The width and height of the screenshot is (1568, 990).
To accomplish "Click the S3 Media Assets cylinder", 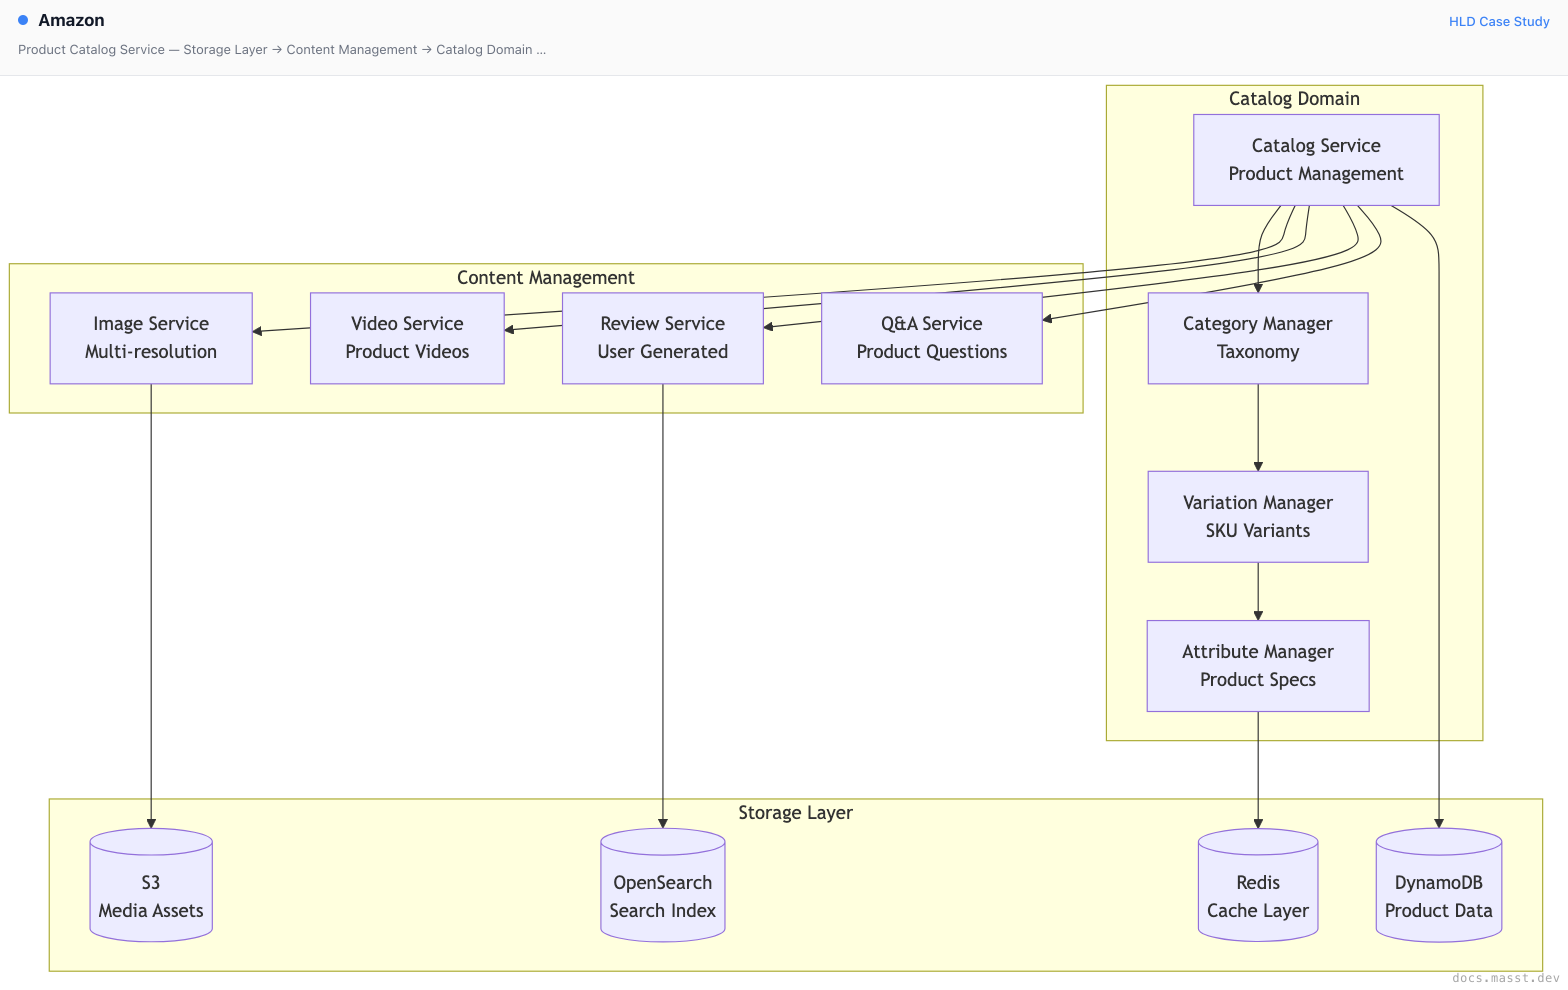I will tap(151, 885).
